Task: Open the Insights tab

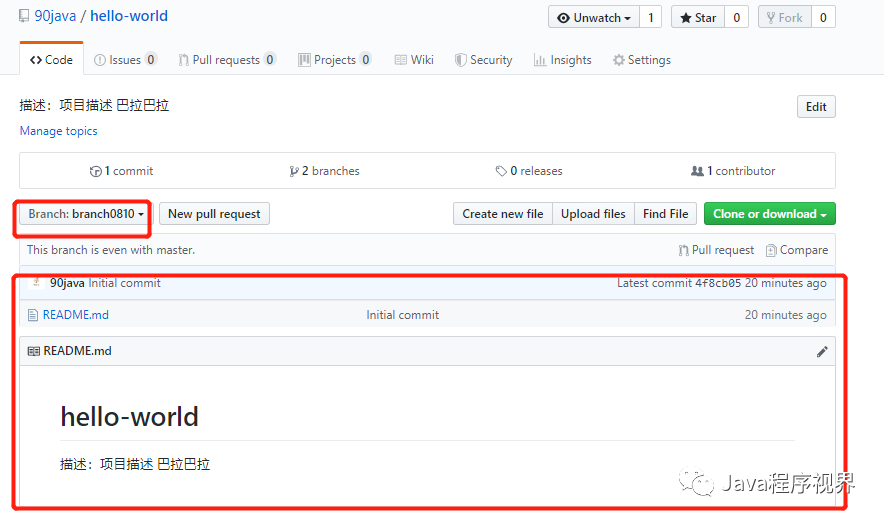Action: pyautogui.click(x=563, y=60)
